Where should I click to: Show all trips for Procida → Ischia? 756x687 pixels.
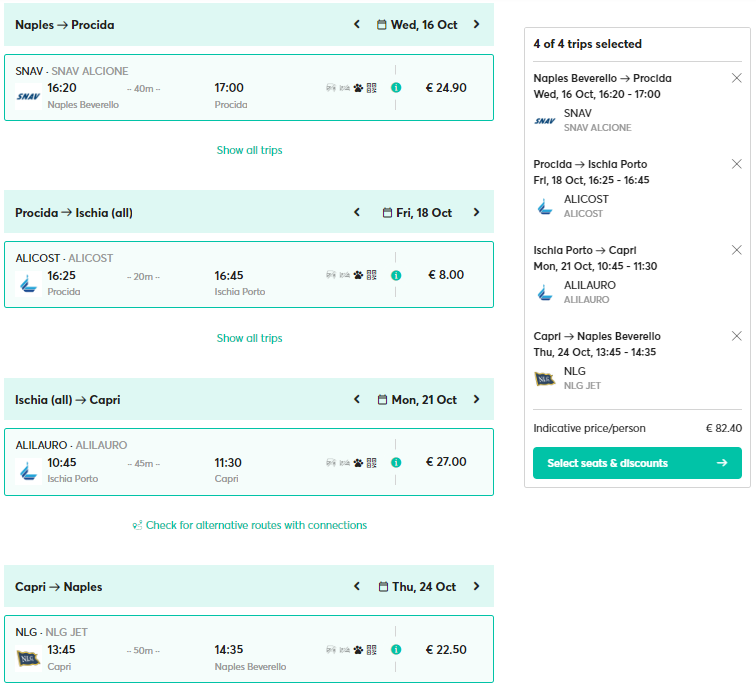point(249,338)
